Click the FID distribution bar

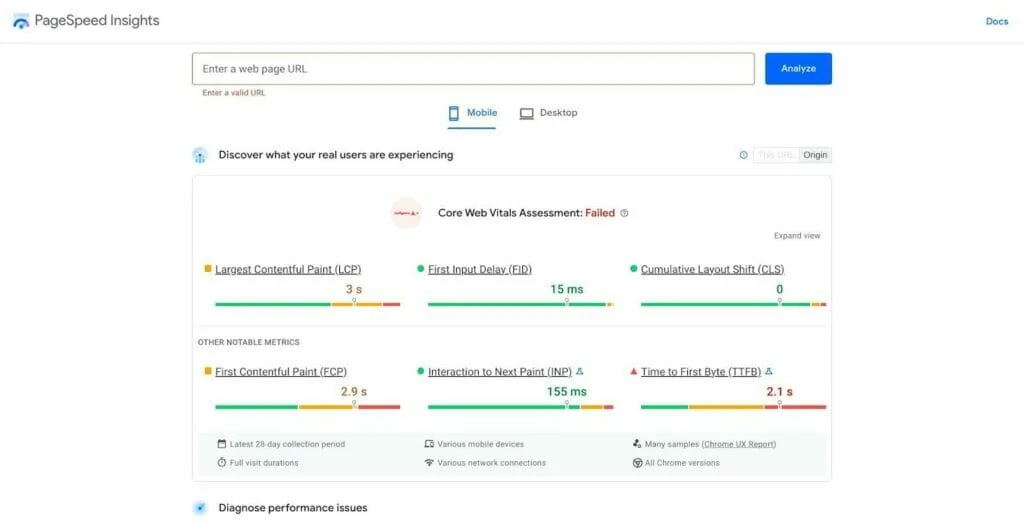point(520,304)
